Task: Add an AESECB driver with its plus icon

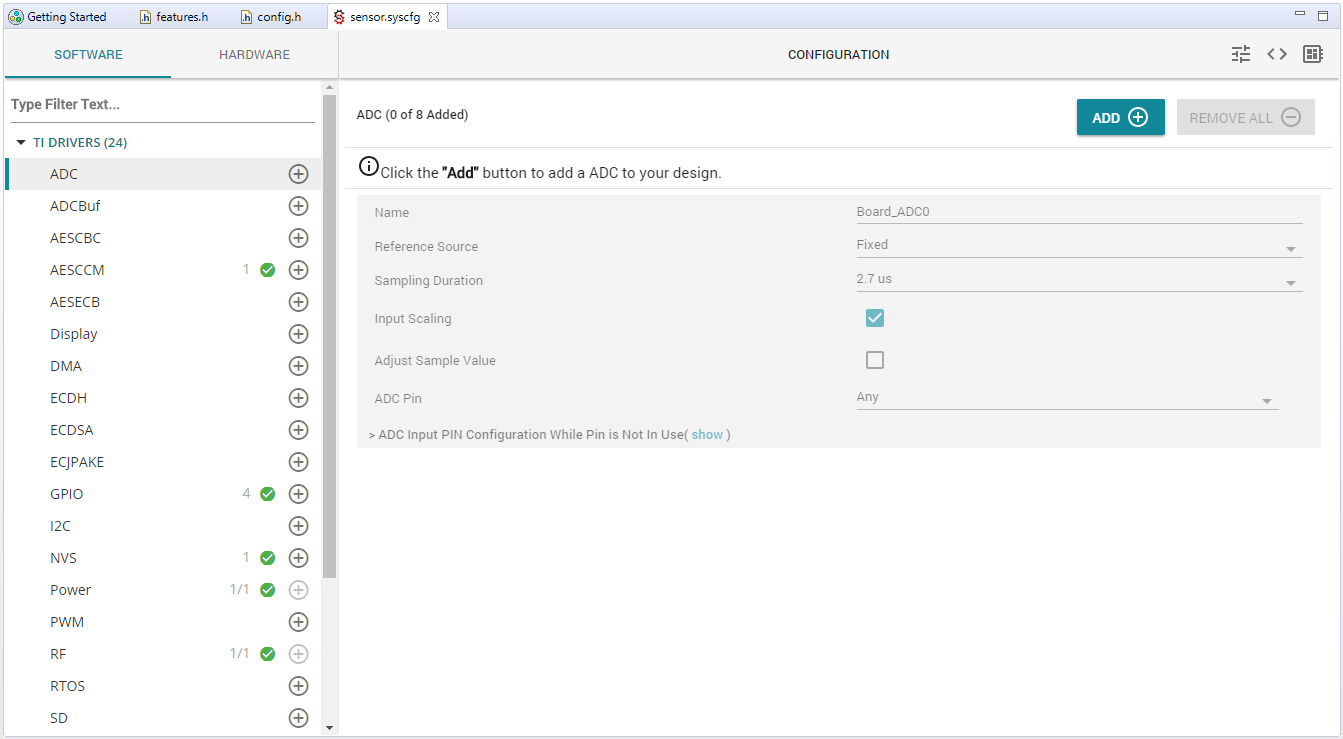Action: (298, 302)
